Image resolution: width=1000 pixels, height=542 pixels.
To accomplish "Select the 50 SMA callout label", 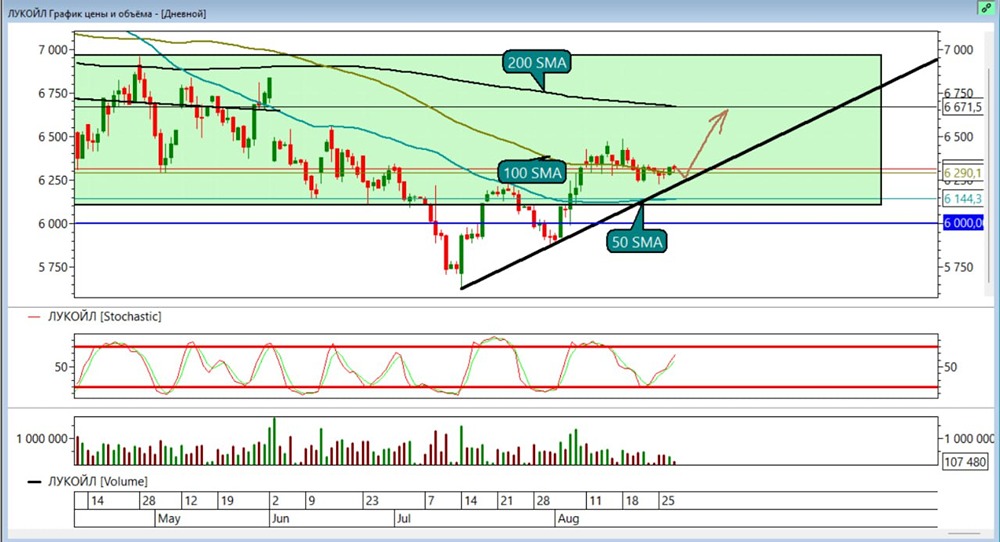I will [x=637, y=242].
